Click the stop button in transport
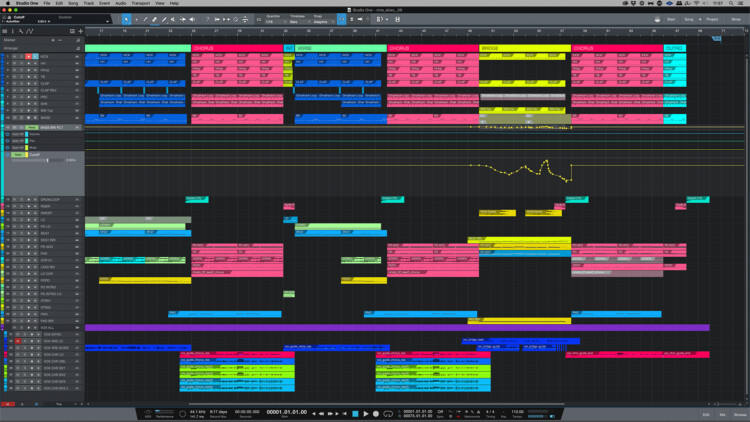The image size is (750, 422). point(355,413)
